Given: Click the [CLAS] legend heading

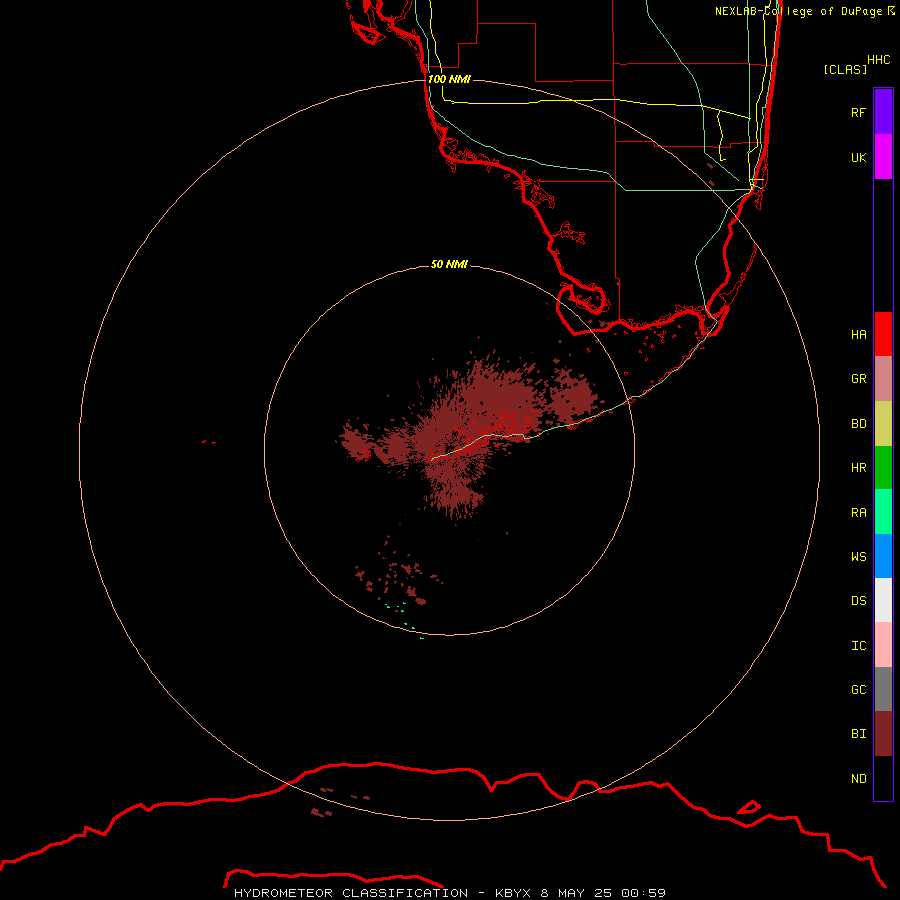Looking at the screenshot, I should pyautogui.click(x=845, y=69).
